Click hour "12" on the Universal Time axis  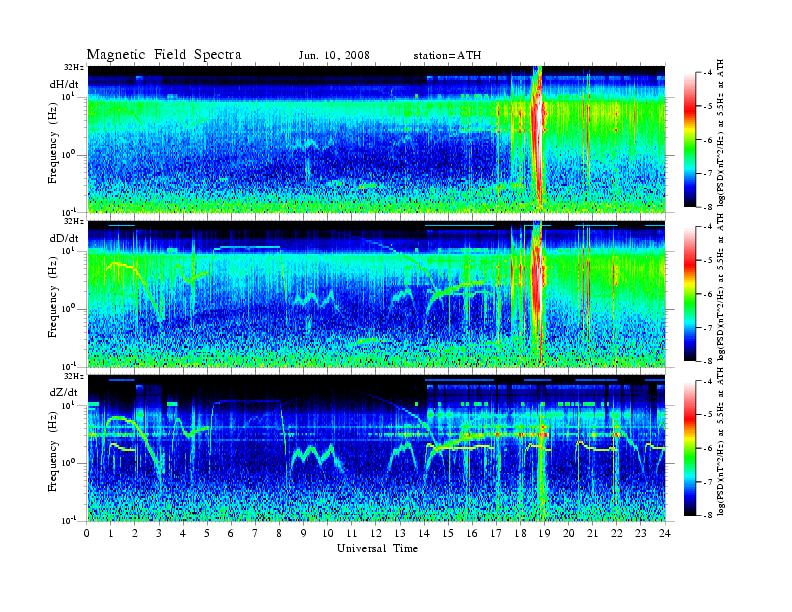376,533
